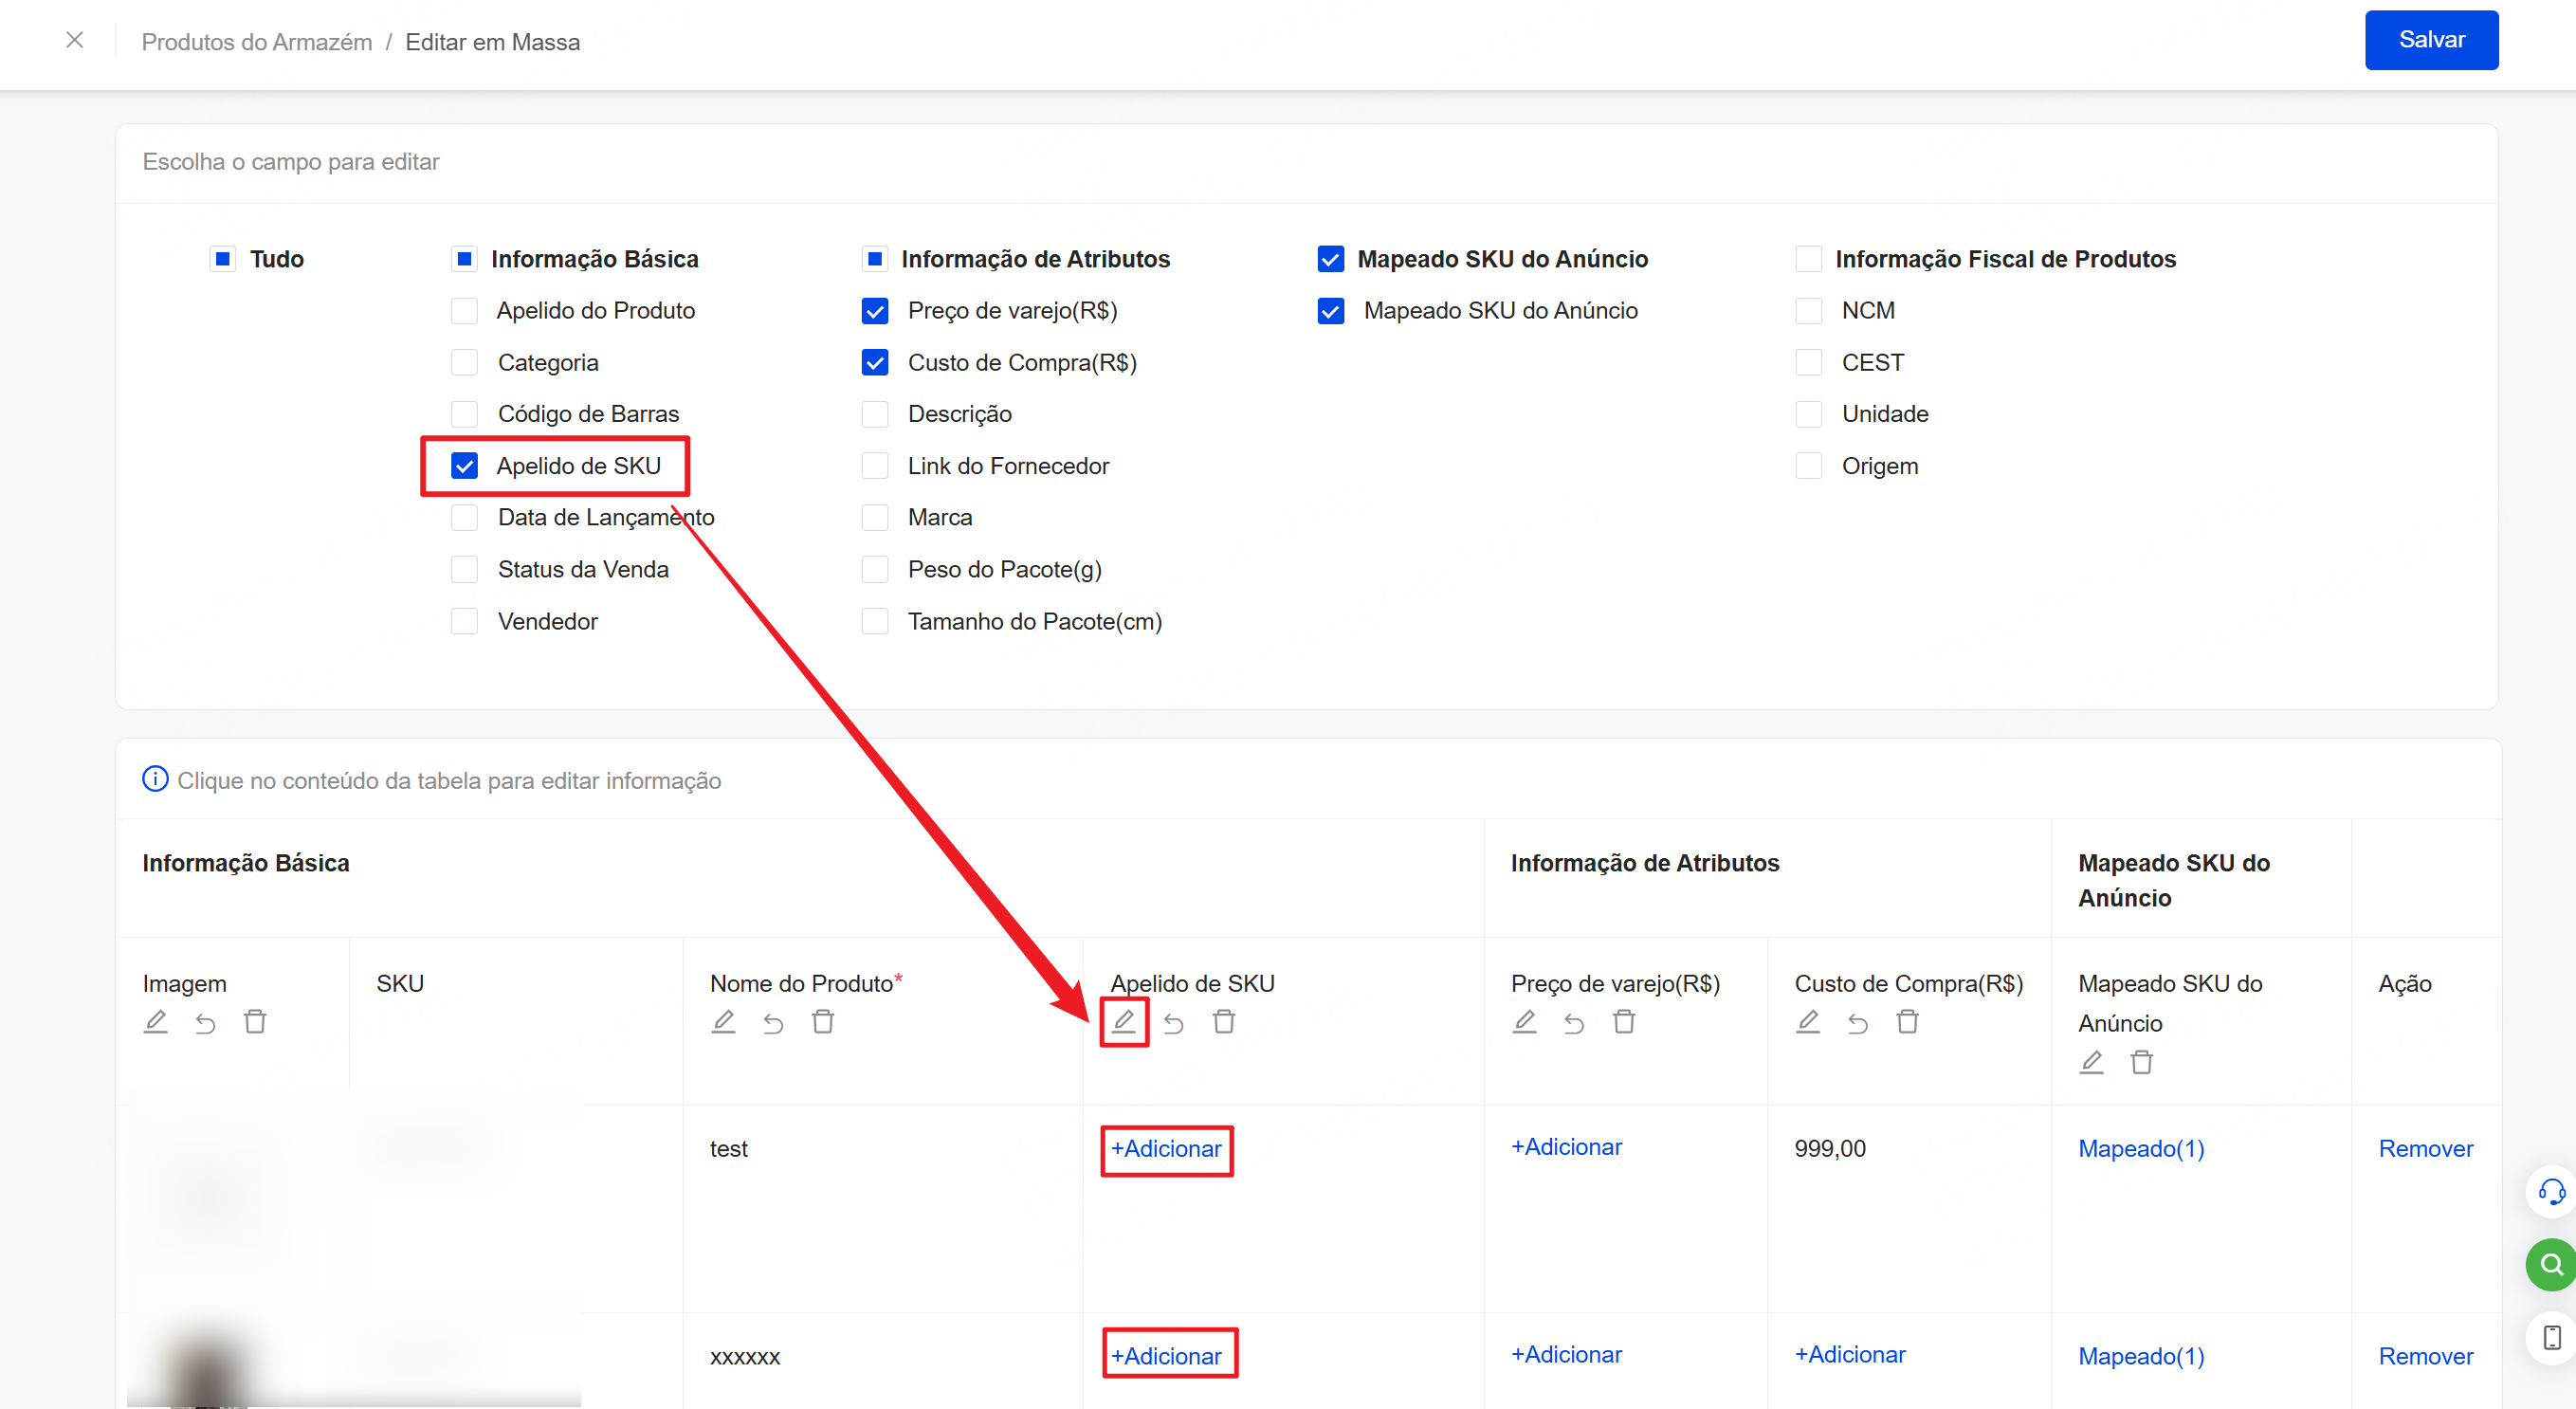Click the undo icon under Apelido de SKU
Screen dimensions: 2576x1409
click(x=1173, y=1022)
